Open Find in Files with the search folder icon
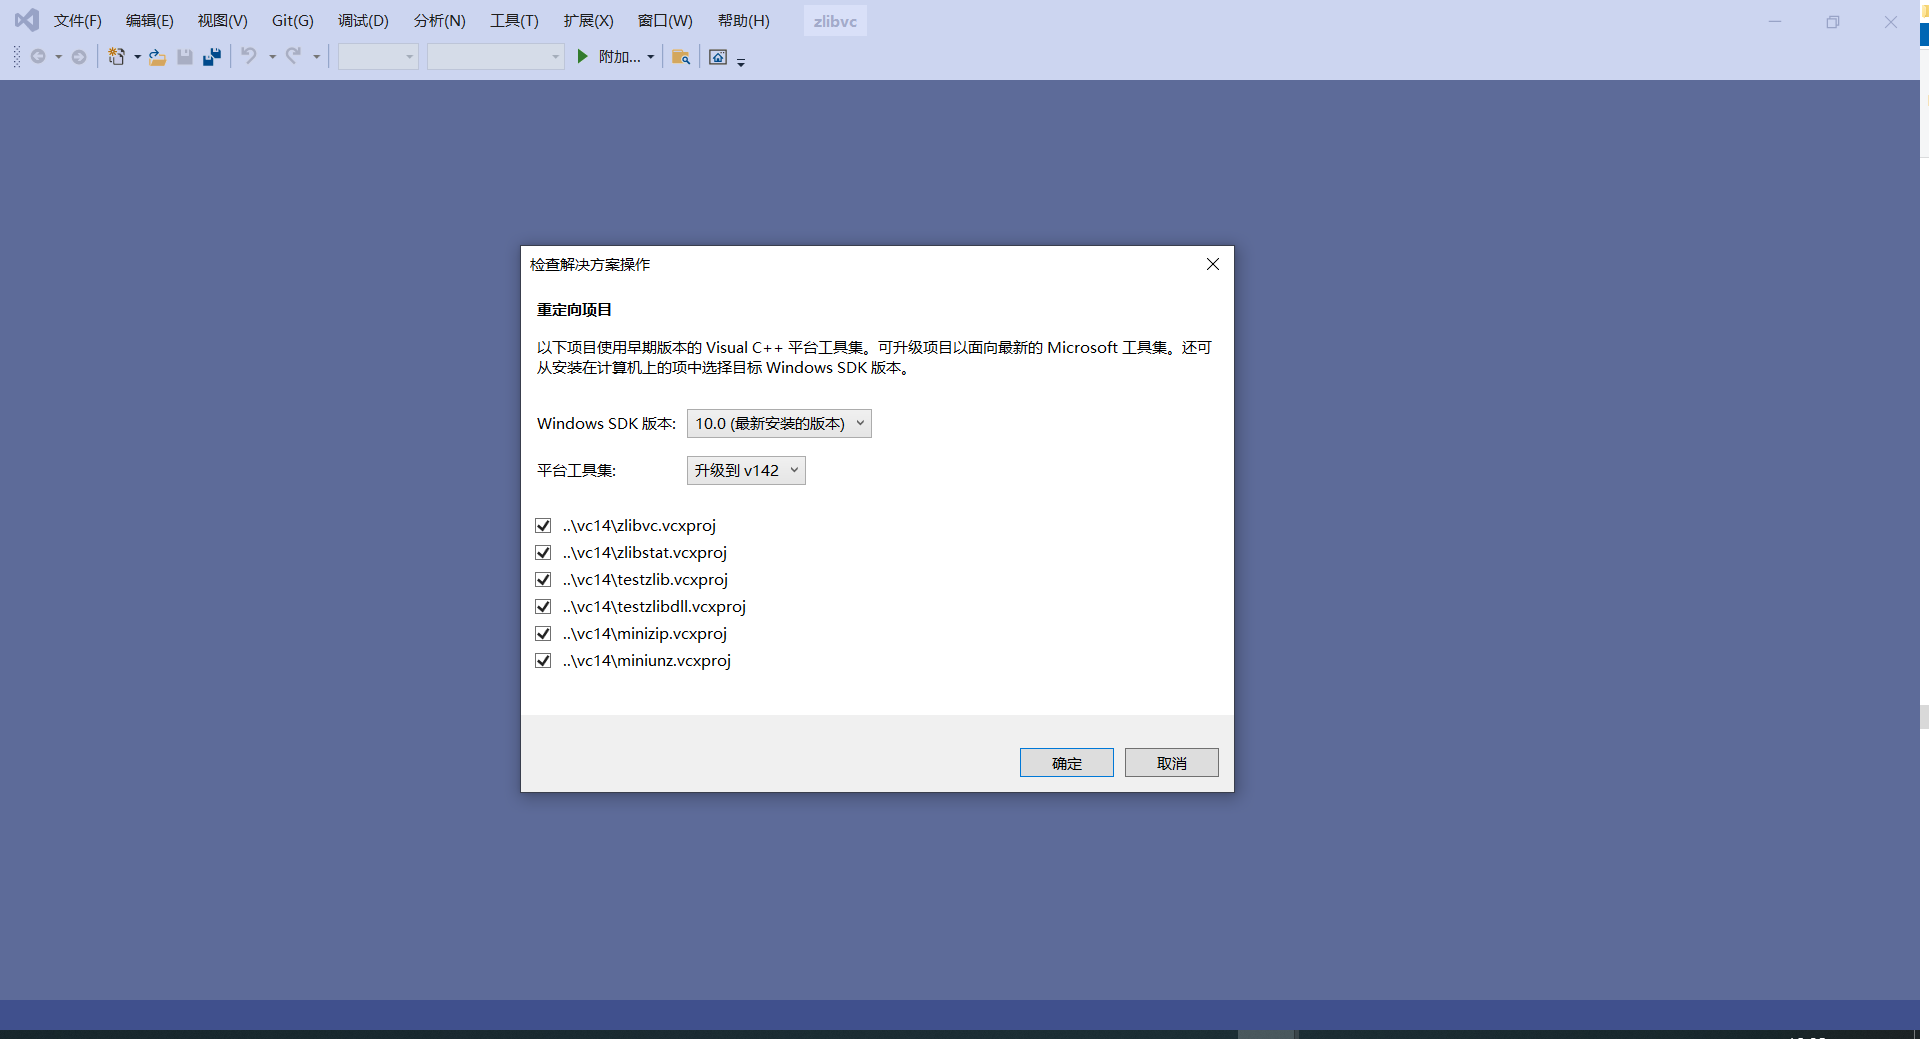The width and height of the screenshot is (1929, 1039). [681, 57]
